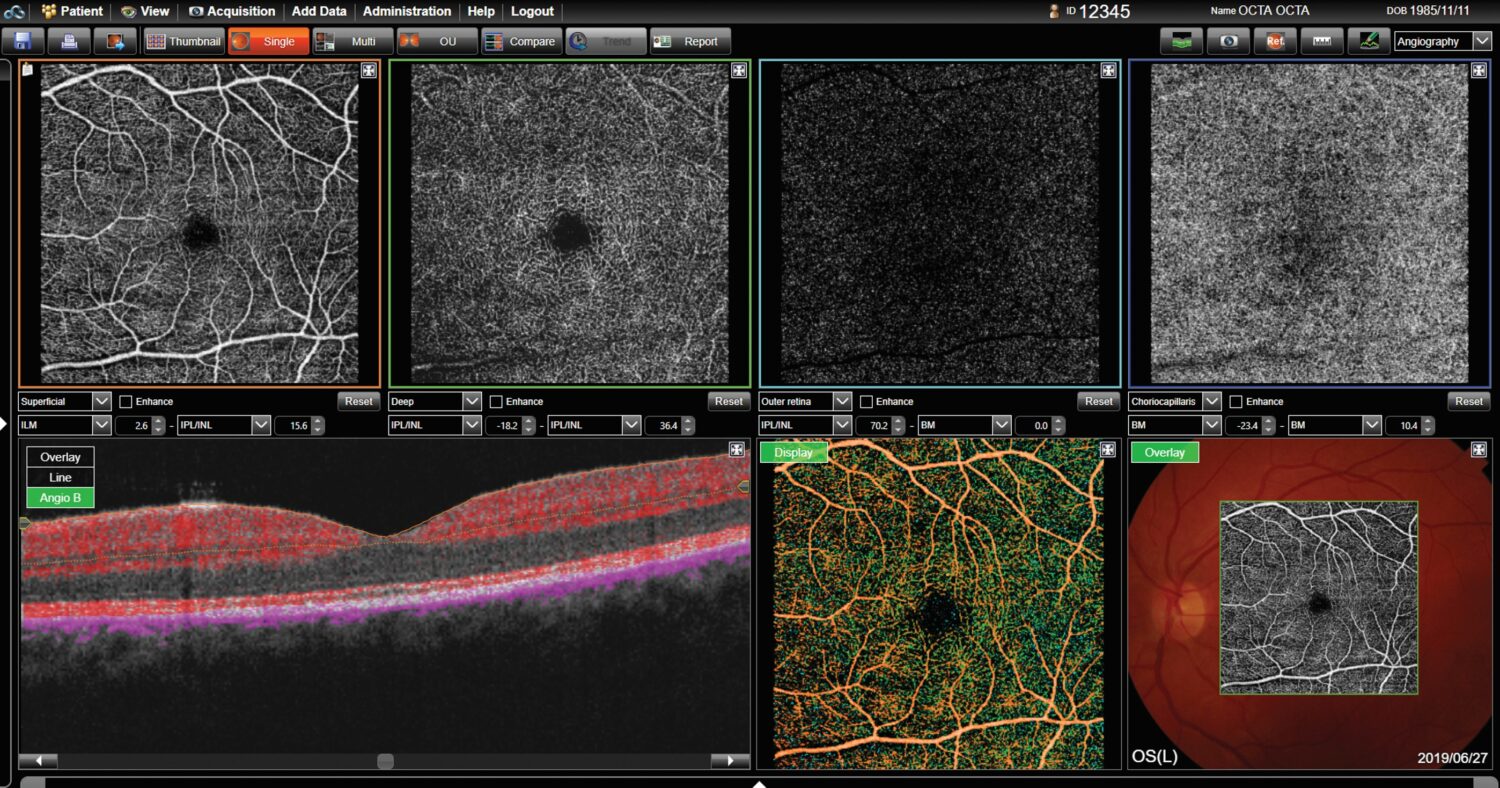1500x788 pixels.
Task: Enable the Enhance checkbox for Superficial layer
Action: (x=126, y=402)
